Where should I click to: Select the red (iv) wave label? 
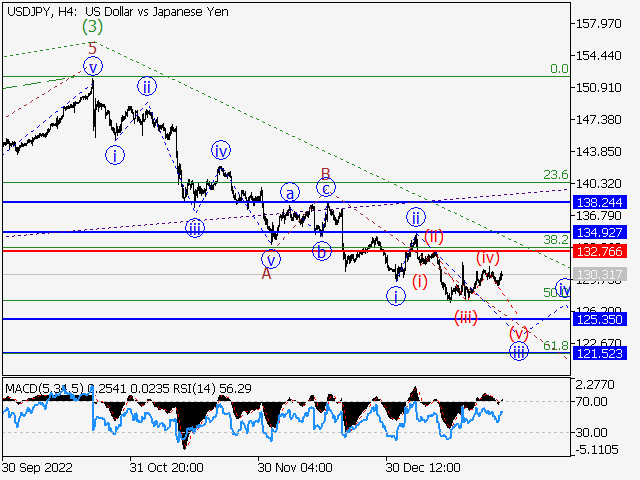(488, 258)
